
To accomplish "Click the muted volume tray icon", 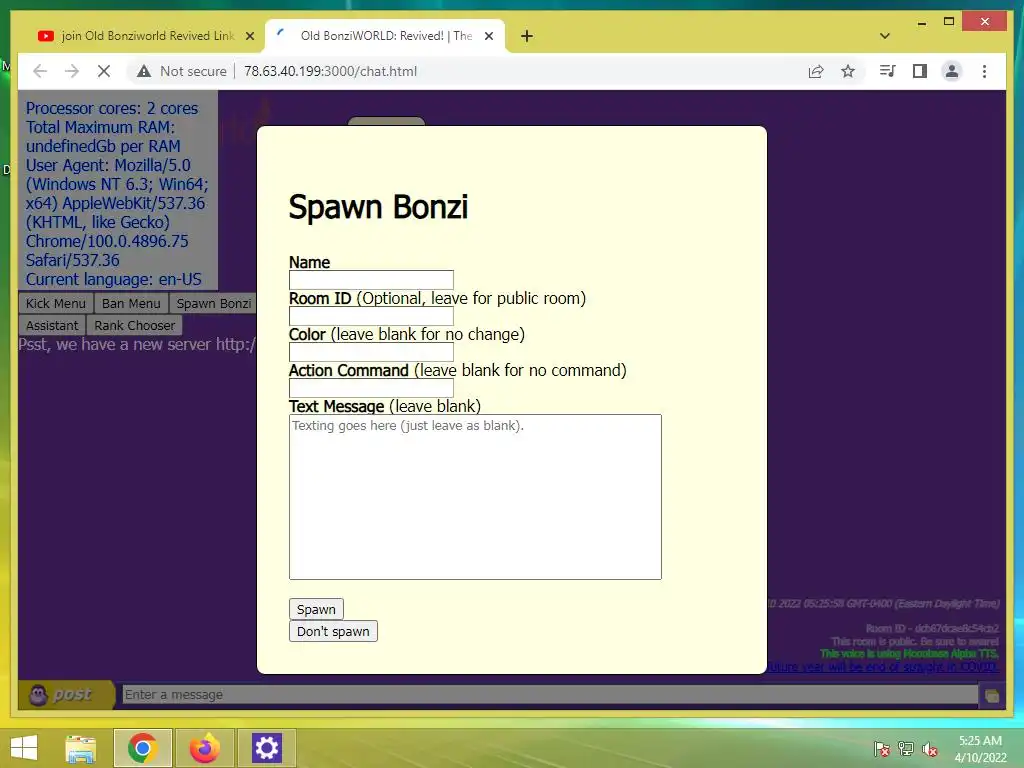I will (x=930, y=749).
